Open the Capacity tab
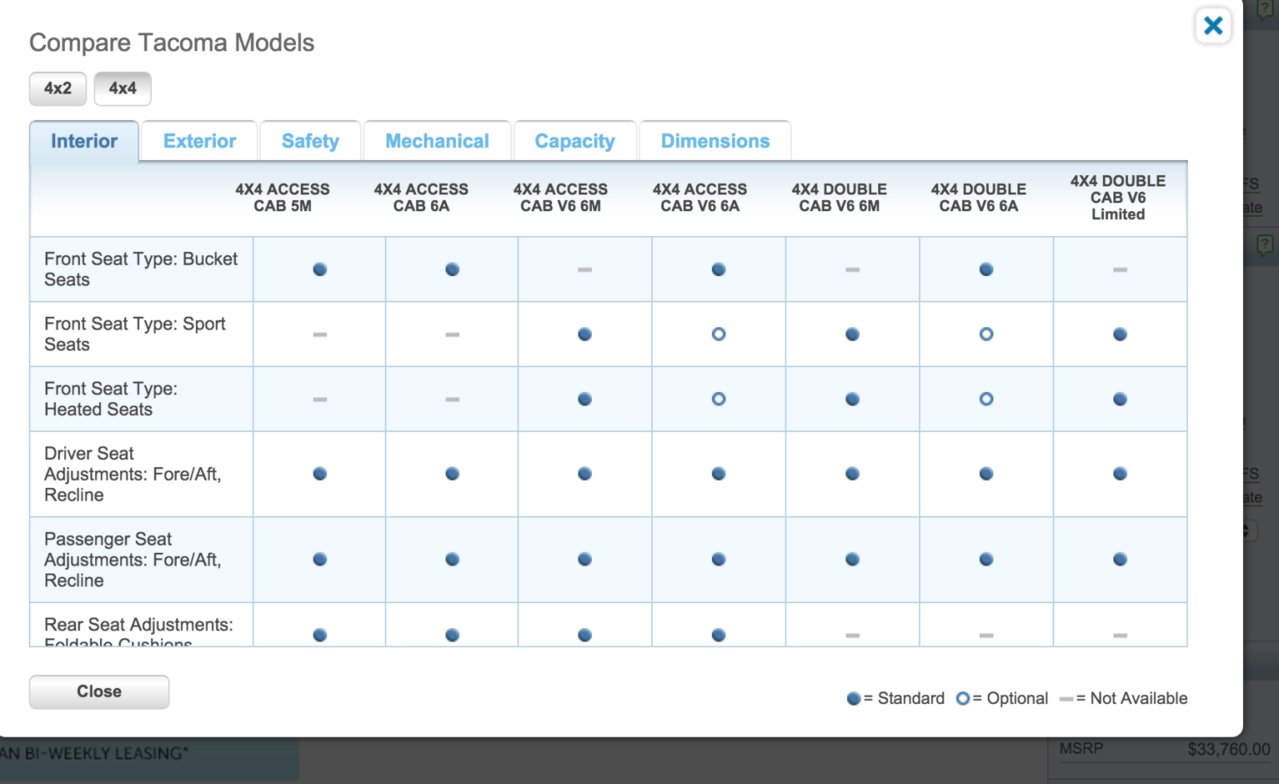Viewport: 1279px width, 784px height. coord(575,141)
